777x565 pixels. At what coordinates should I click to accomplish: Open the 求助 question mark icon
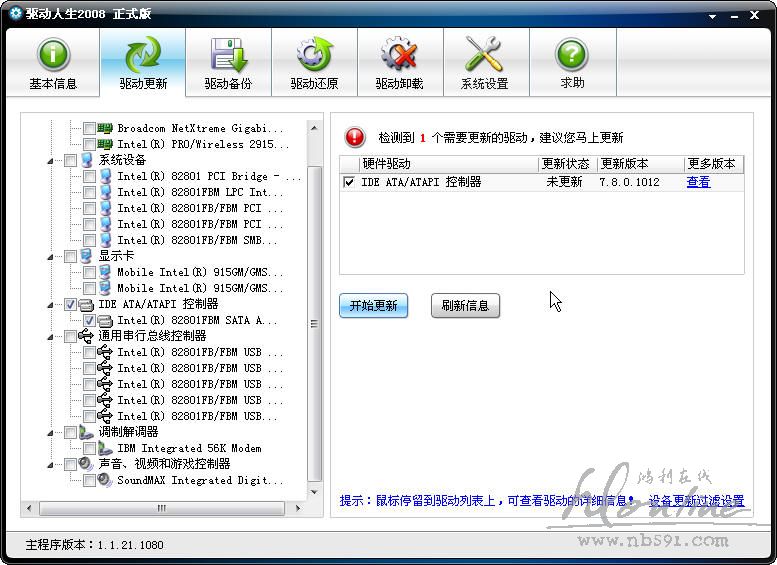tap(572, 55)
